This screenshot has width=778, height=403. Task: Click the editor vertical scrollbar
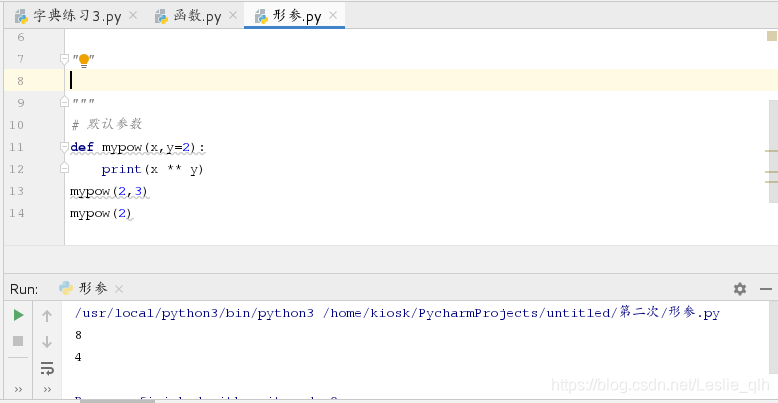pyautogui.click(x=774, y=151)
